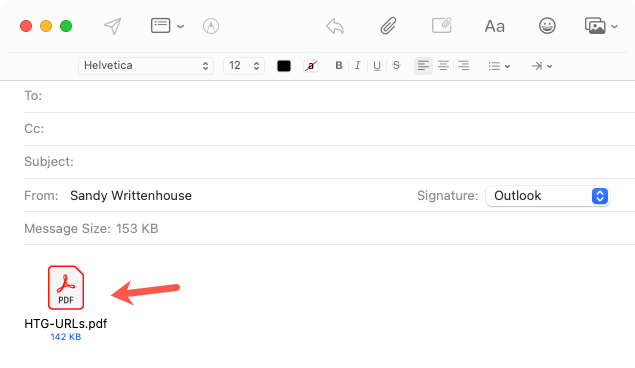Align text left
The height and width of the screenshot is (368, 635).
point(423,66)
